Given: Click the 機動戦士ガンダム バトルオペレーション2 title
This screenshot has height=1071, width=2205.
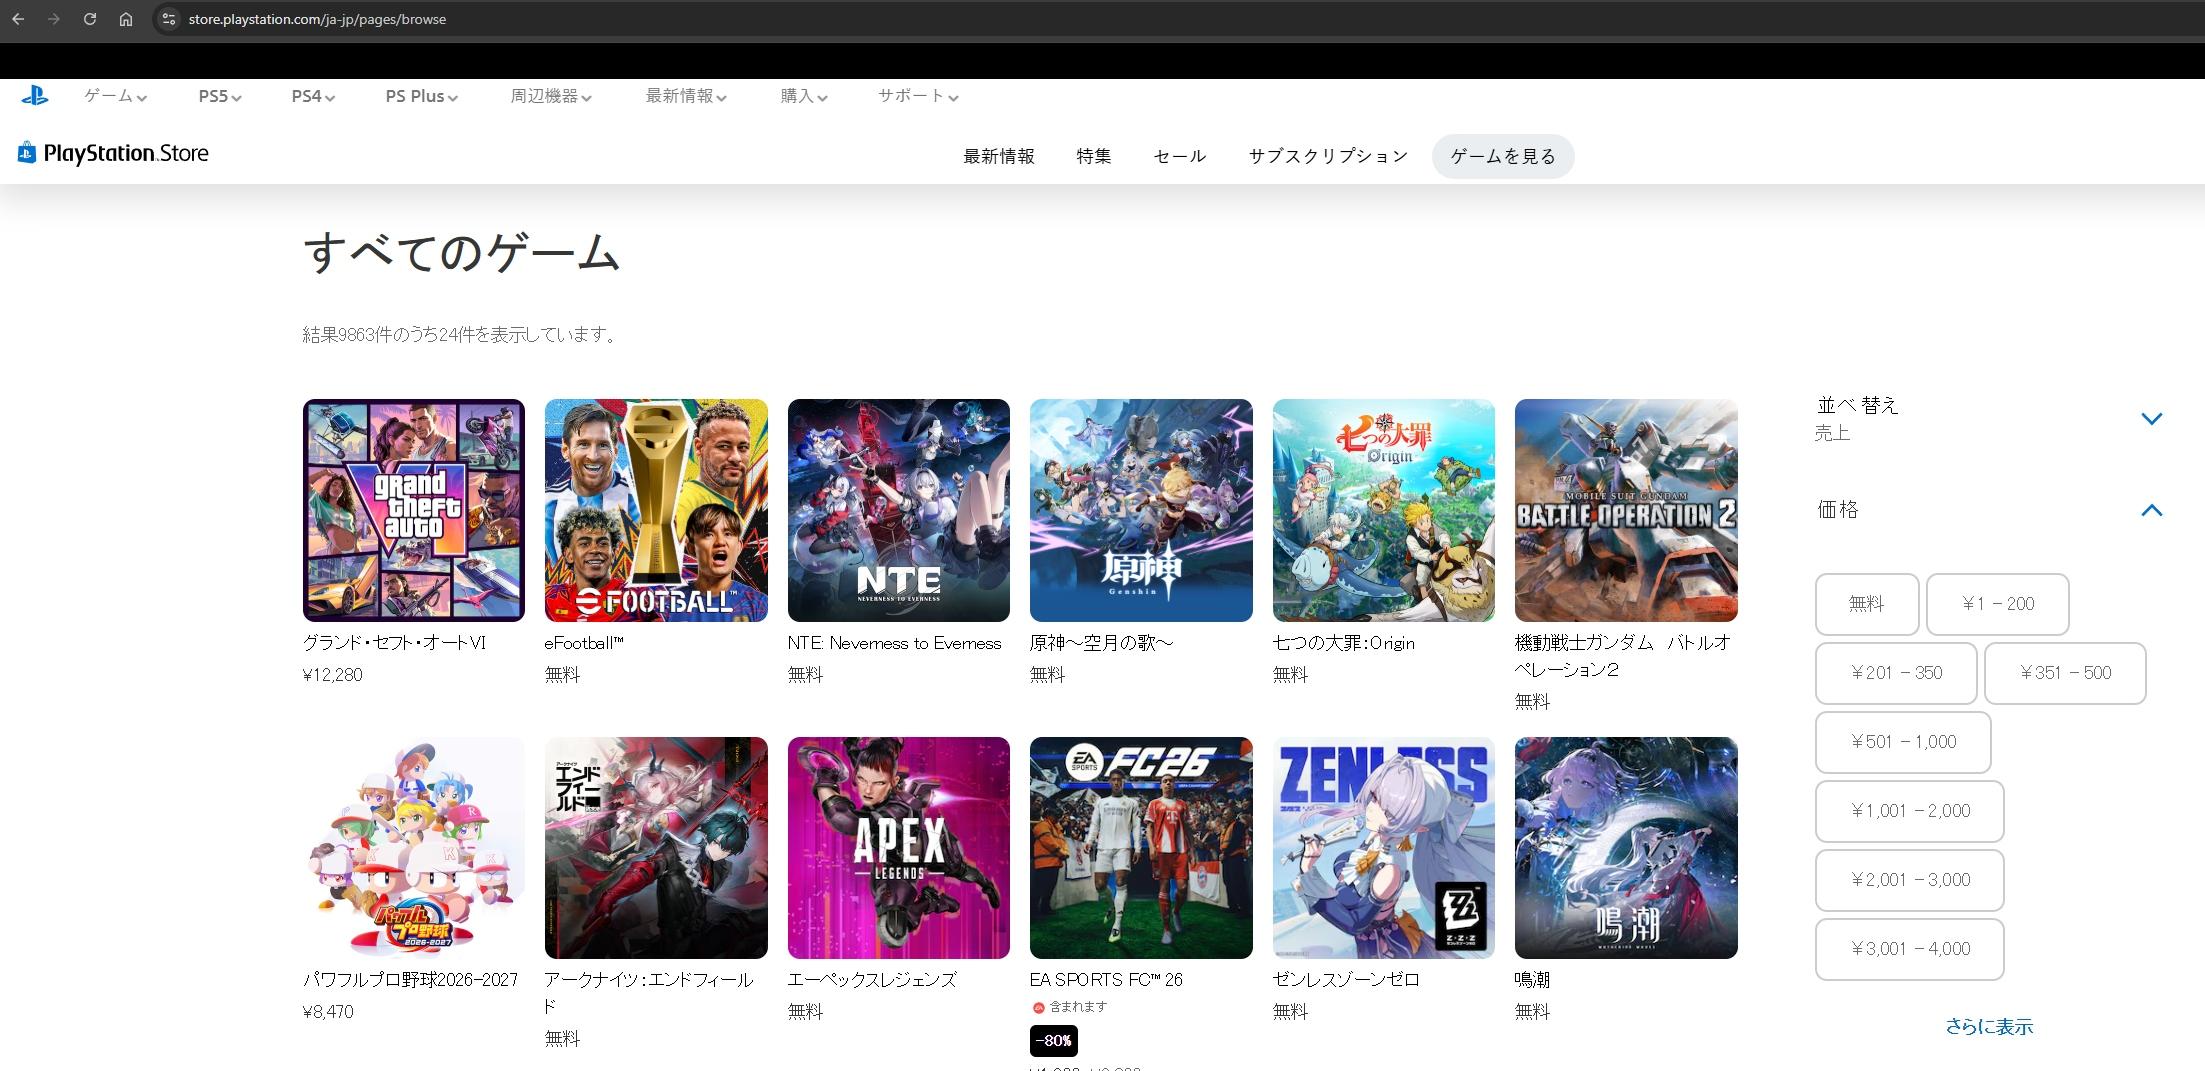Looking at the screenshot, I should coord(1622,656).
